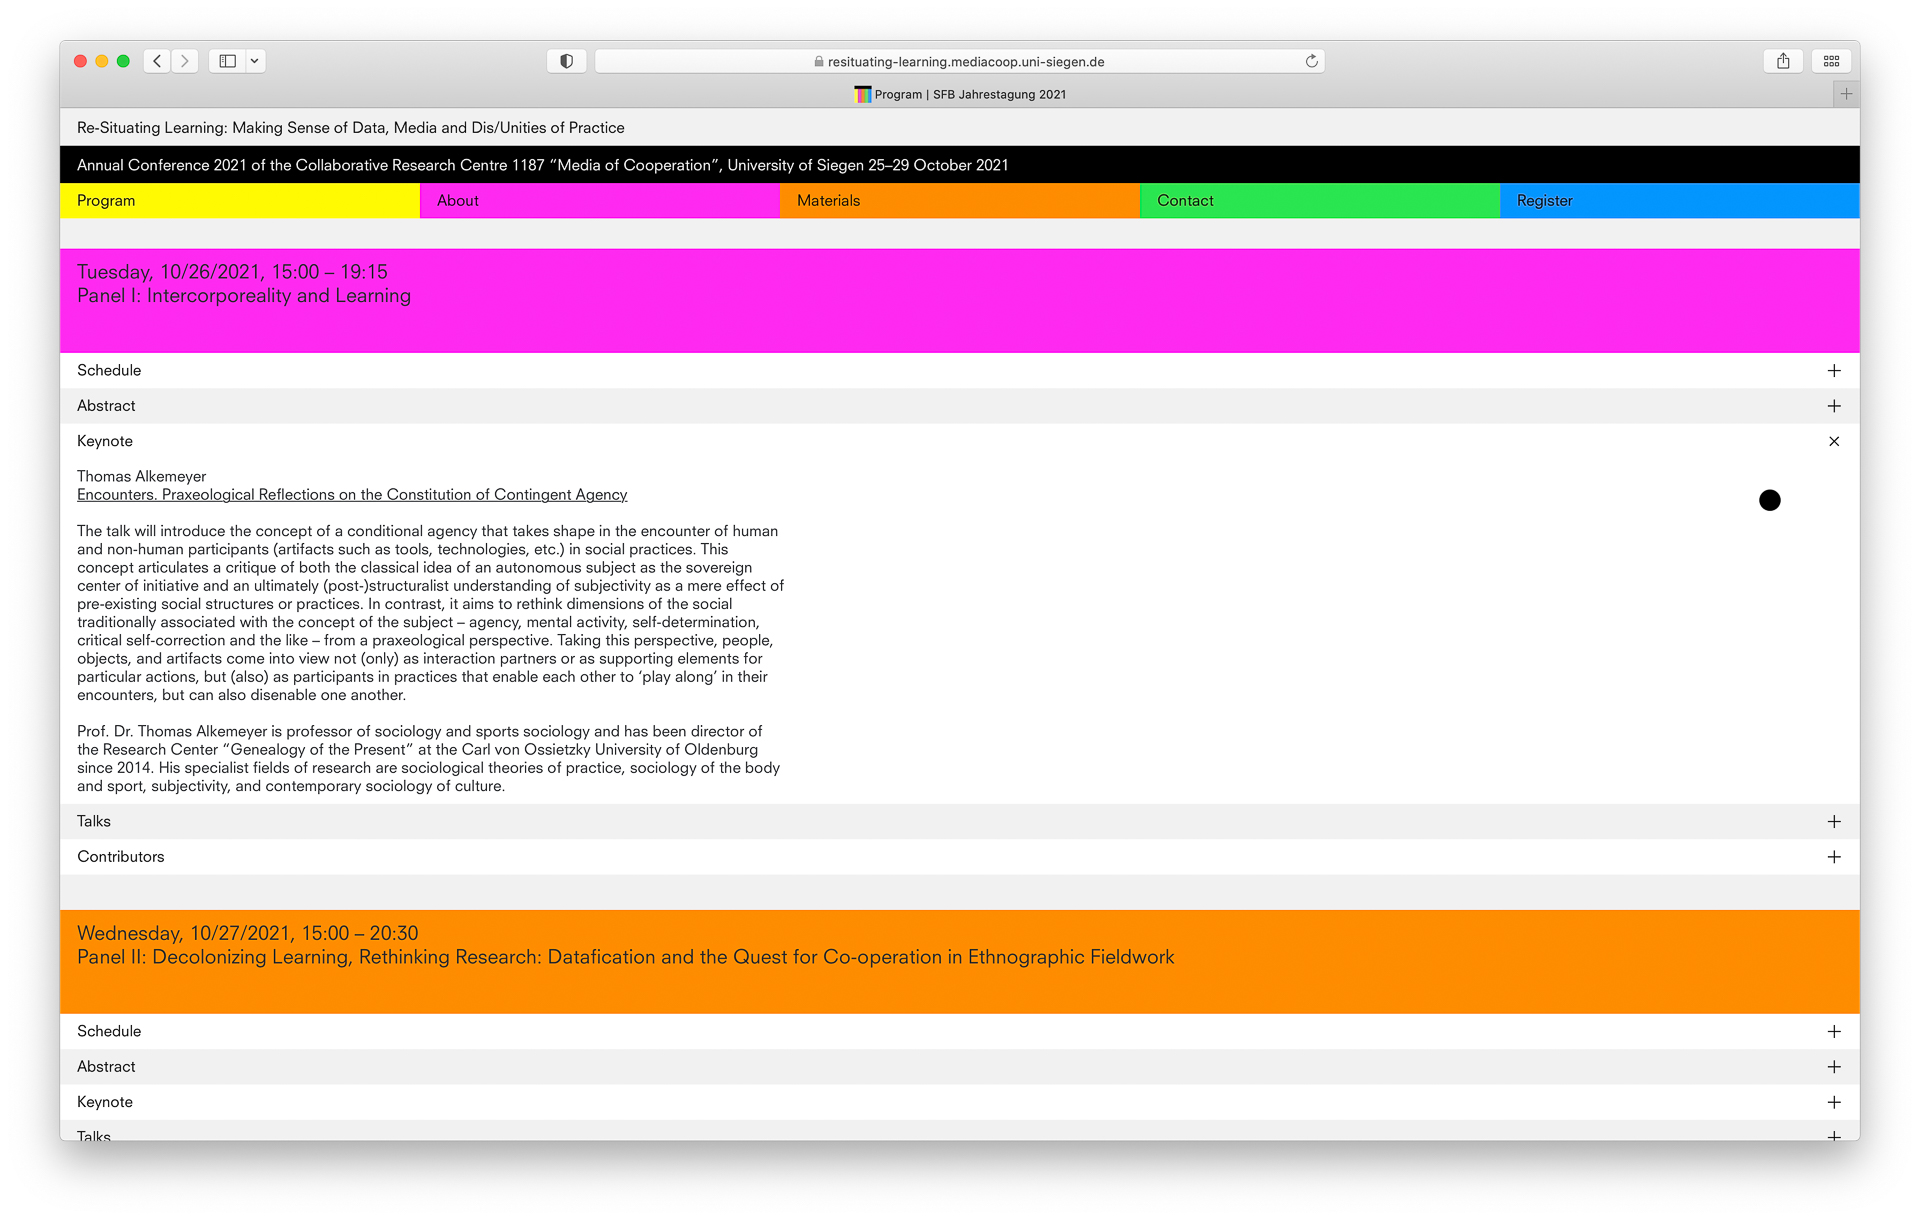
Task: Click the privacy shield icon
Action: tap(567, 61)
